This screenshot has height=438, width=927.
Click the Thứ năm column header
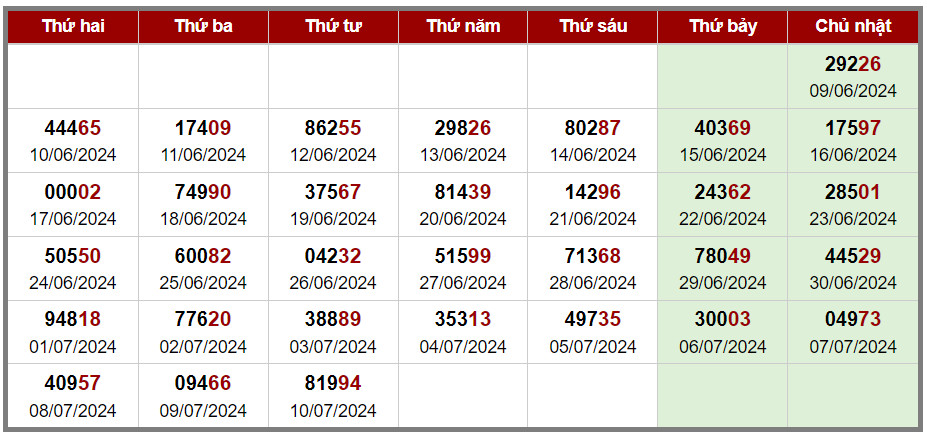pos(463,27)
